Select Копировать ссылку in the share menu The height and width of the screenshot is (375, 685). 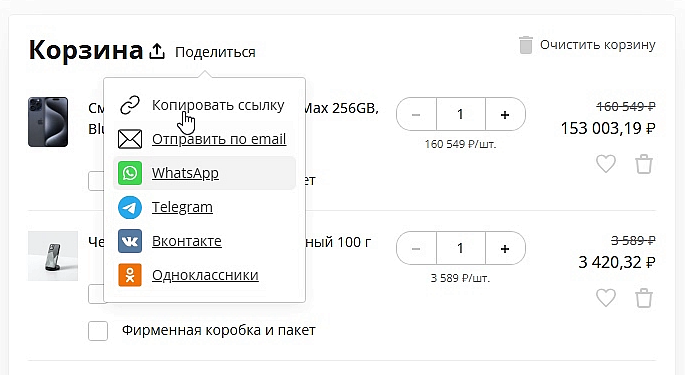point(218,105)
